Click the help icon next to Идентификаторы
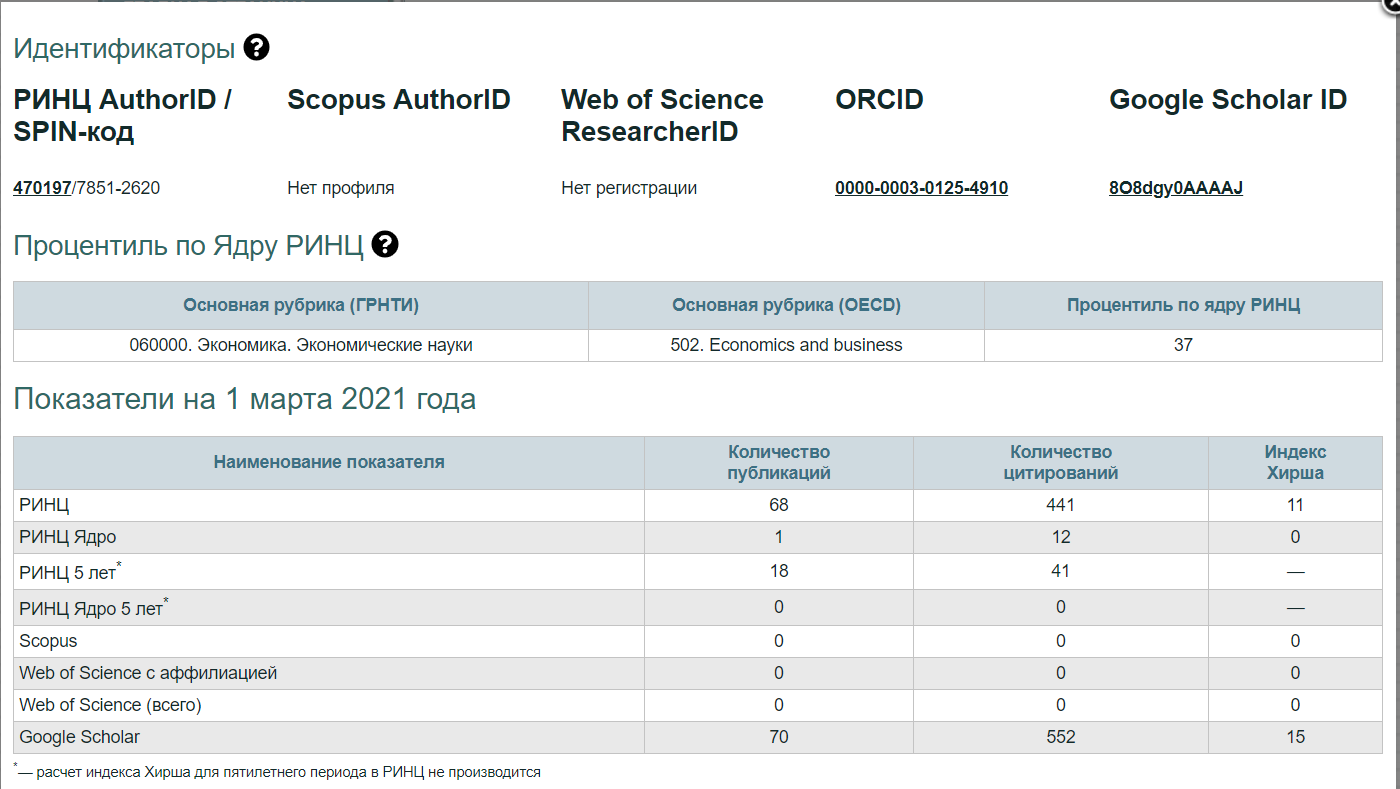1400x789 pixels. point(257,47)
